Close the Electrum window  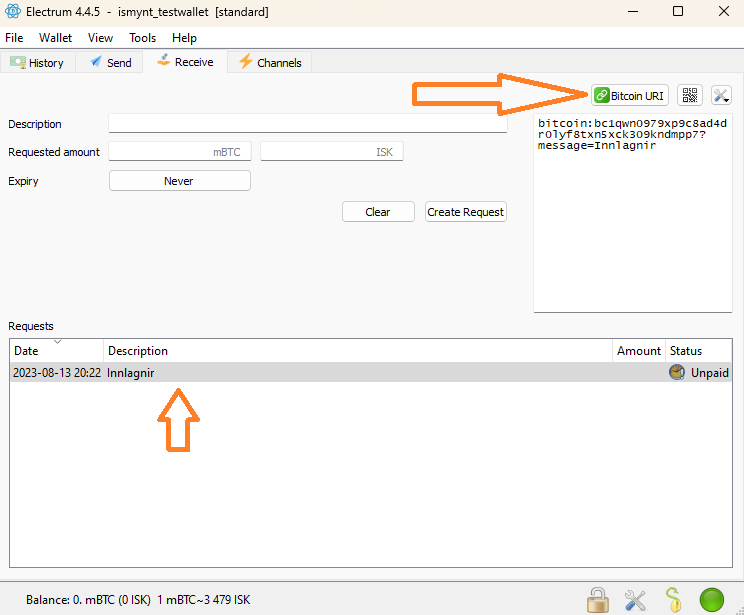pyautogui.click(x=724, y=11)
